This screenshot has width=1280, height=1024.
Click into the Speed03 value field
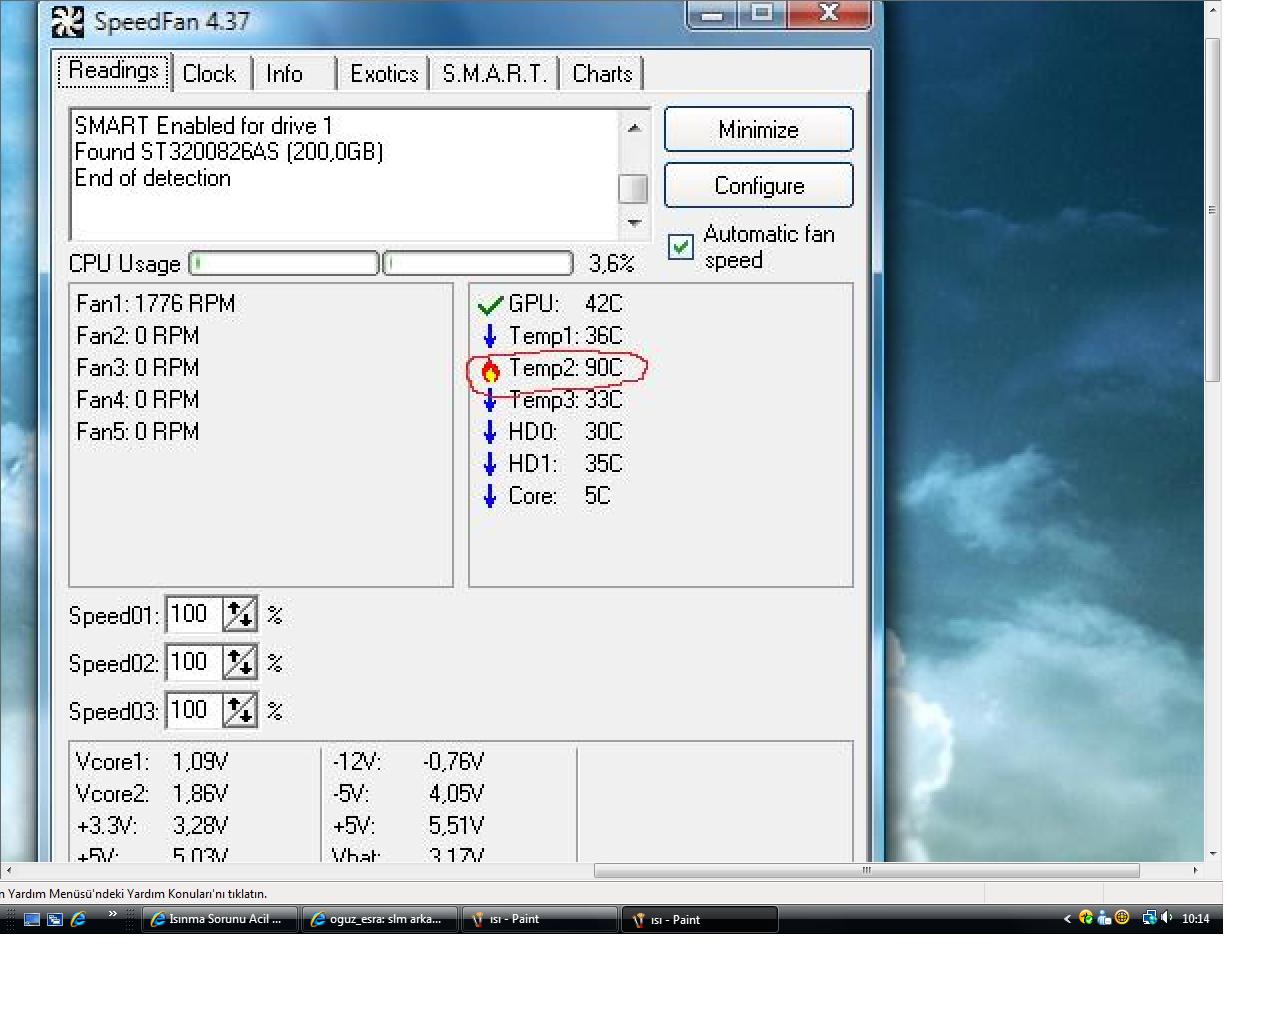pyautogui.click(x=194, y=710)
